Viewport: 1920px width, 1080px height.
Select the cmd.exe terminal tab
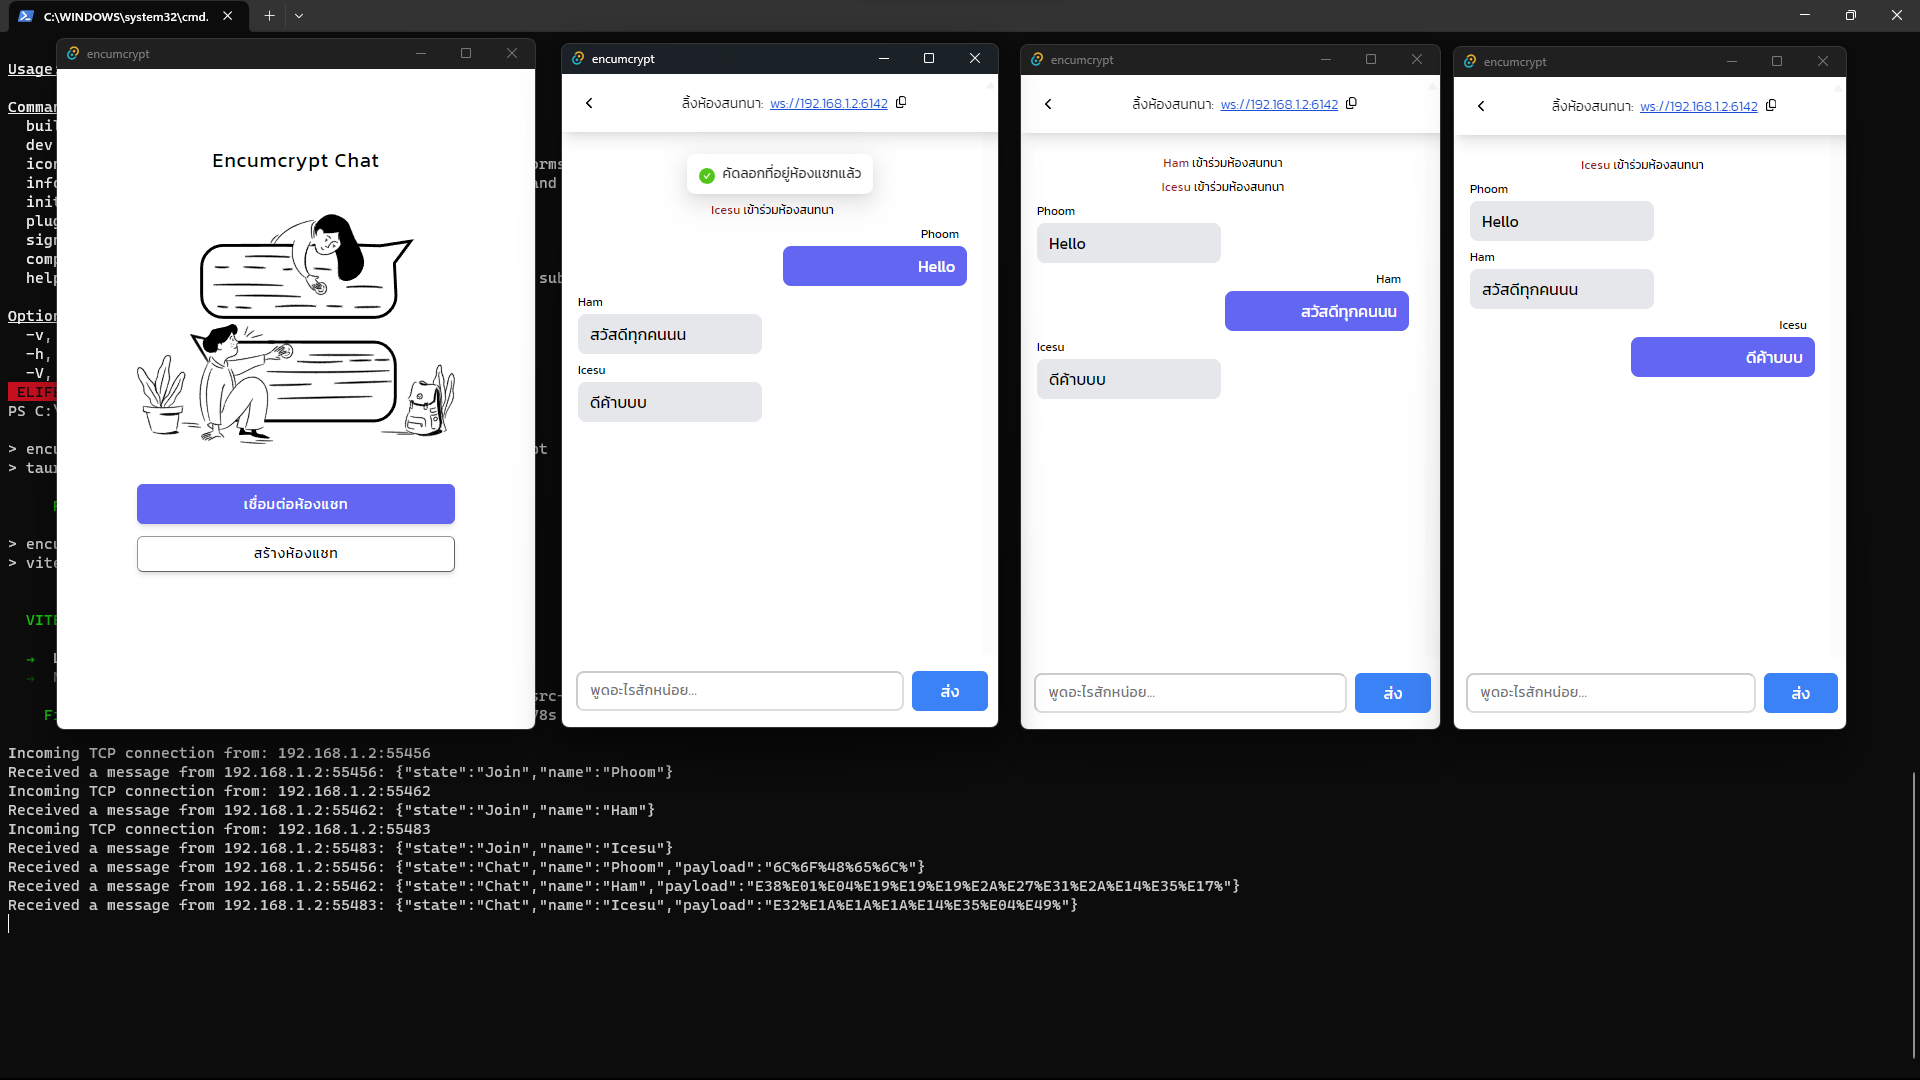[x=125, y=16]
